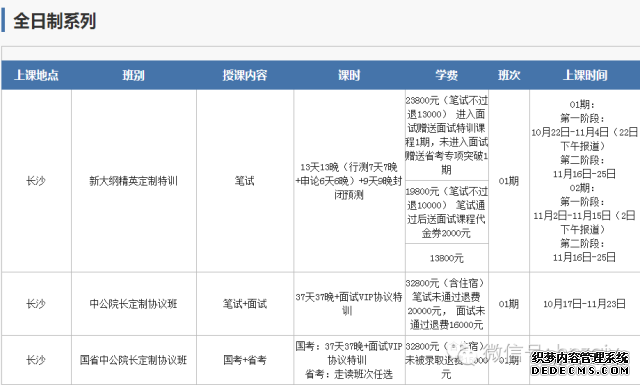The height and width of the screenshot is (385, 640).
Task: Click 01期 in the 新大纲精英定制特训 row
Action: tap(509, 181)
